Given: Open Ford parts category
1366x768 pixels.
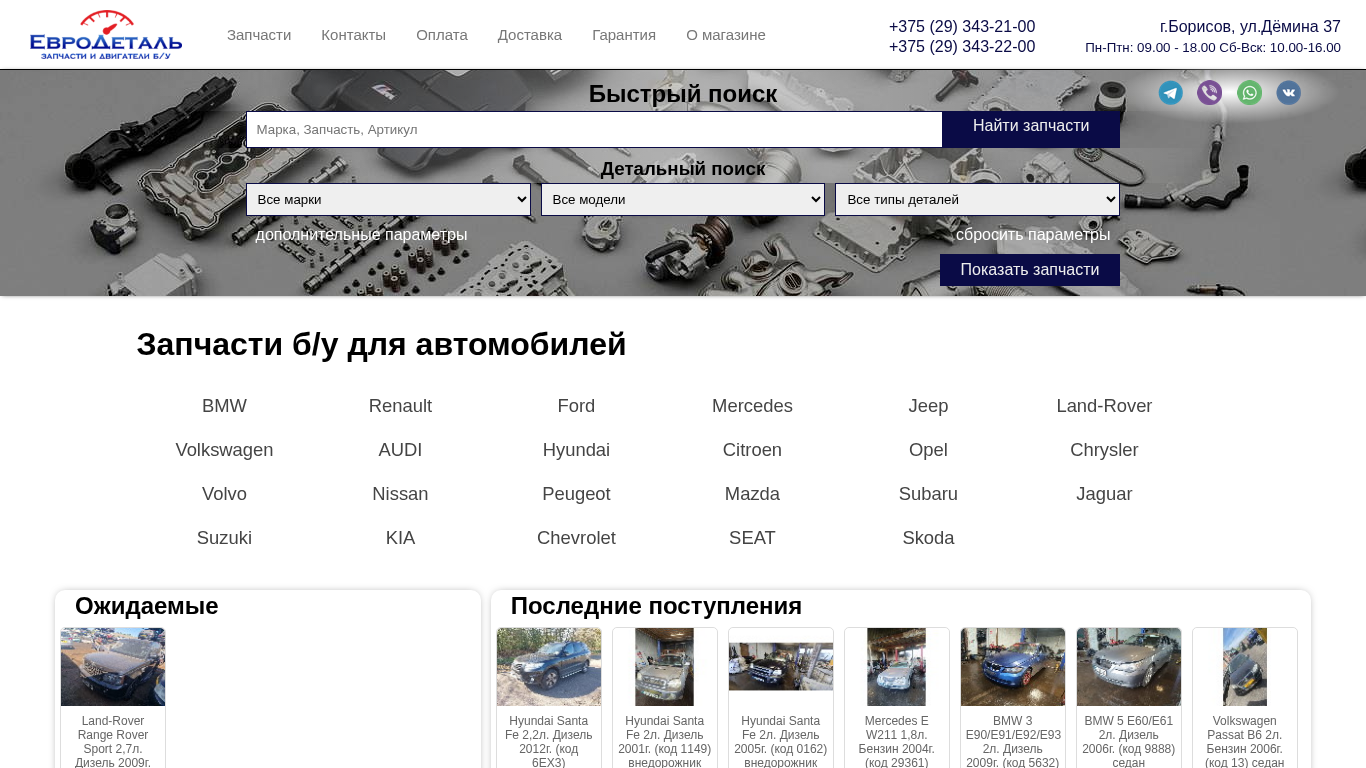Looking at the screenshot, I should coord(576,406).
